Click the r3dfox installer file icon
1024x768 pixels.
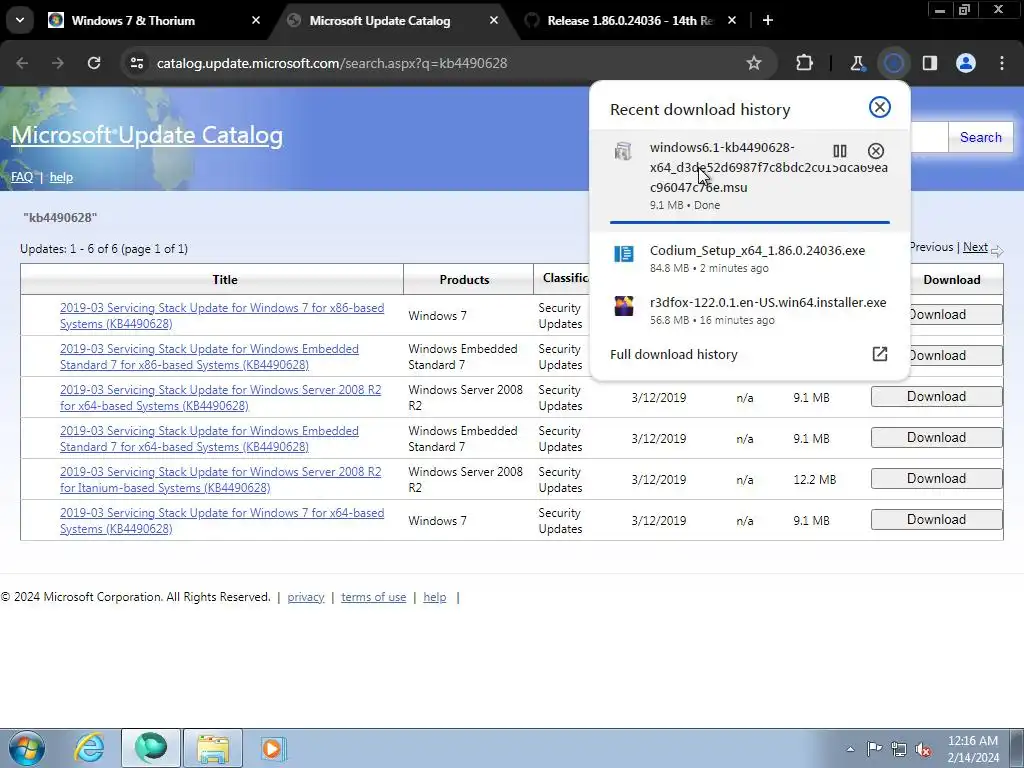pos(624,306)
